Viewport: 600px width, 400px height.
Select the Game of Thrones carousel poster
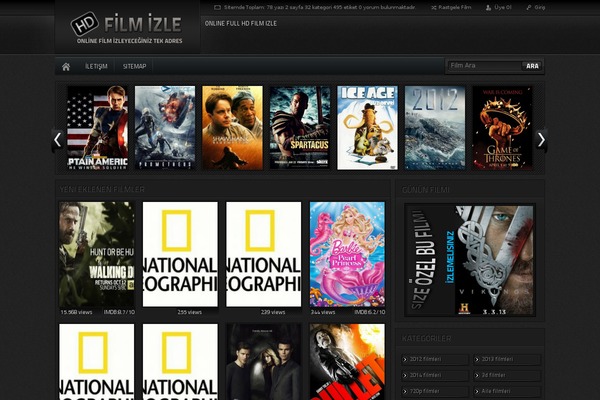coord(502,128)
